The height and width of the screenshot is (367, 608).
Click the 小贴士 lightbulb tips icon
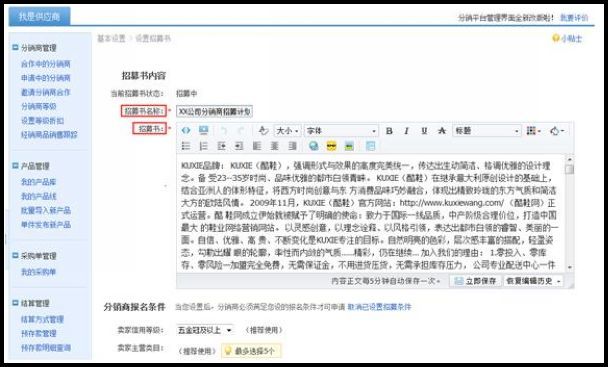(x=555, y=38)
